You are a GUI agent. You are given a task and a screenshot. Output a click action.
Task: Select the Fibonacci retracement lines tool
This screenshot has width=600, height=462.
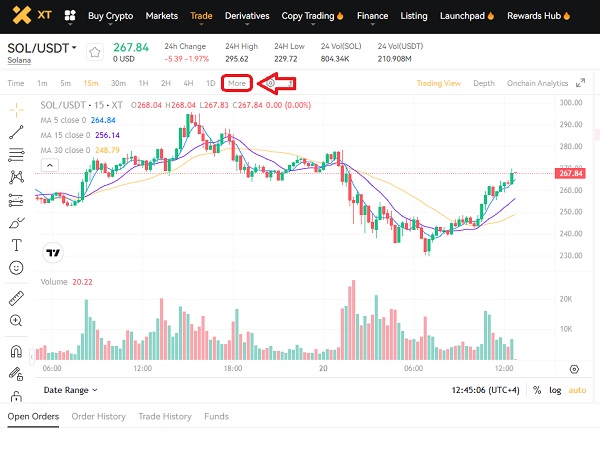pos(16,155)
